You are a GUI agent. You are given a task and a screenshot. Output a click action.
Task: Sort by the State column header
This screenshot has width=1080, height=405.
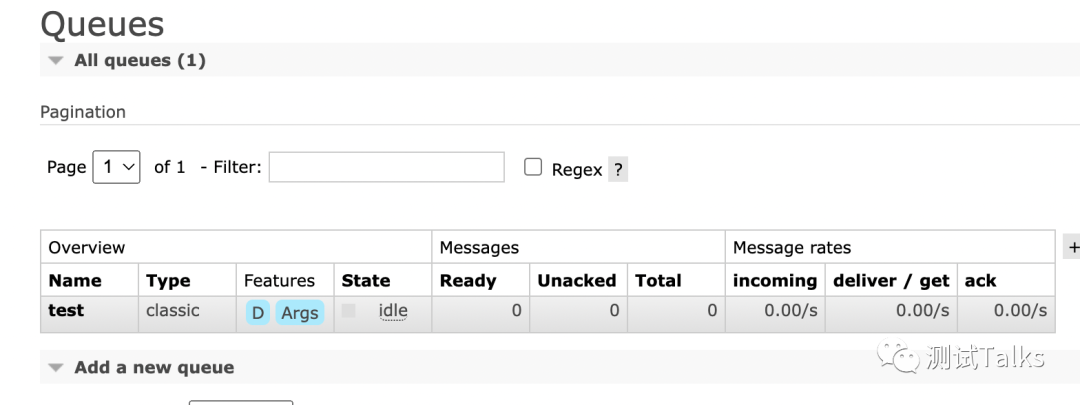coord(366,281)
